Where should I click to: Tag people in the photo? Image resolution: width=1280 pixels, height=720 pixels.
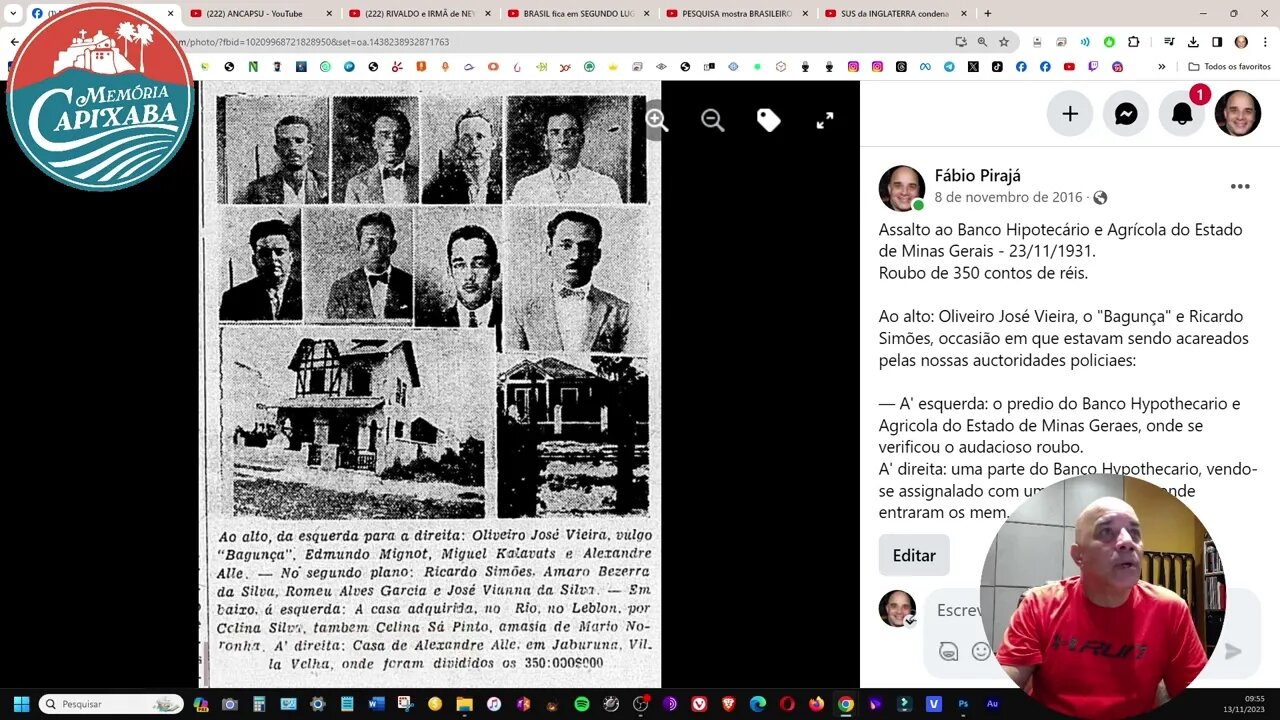point(769,120)
